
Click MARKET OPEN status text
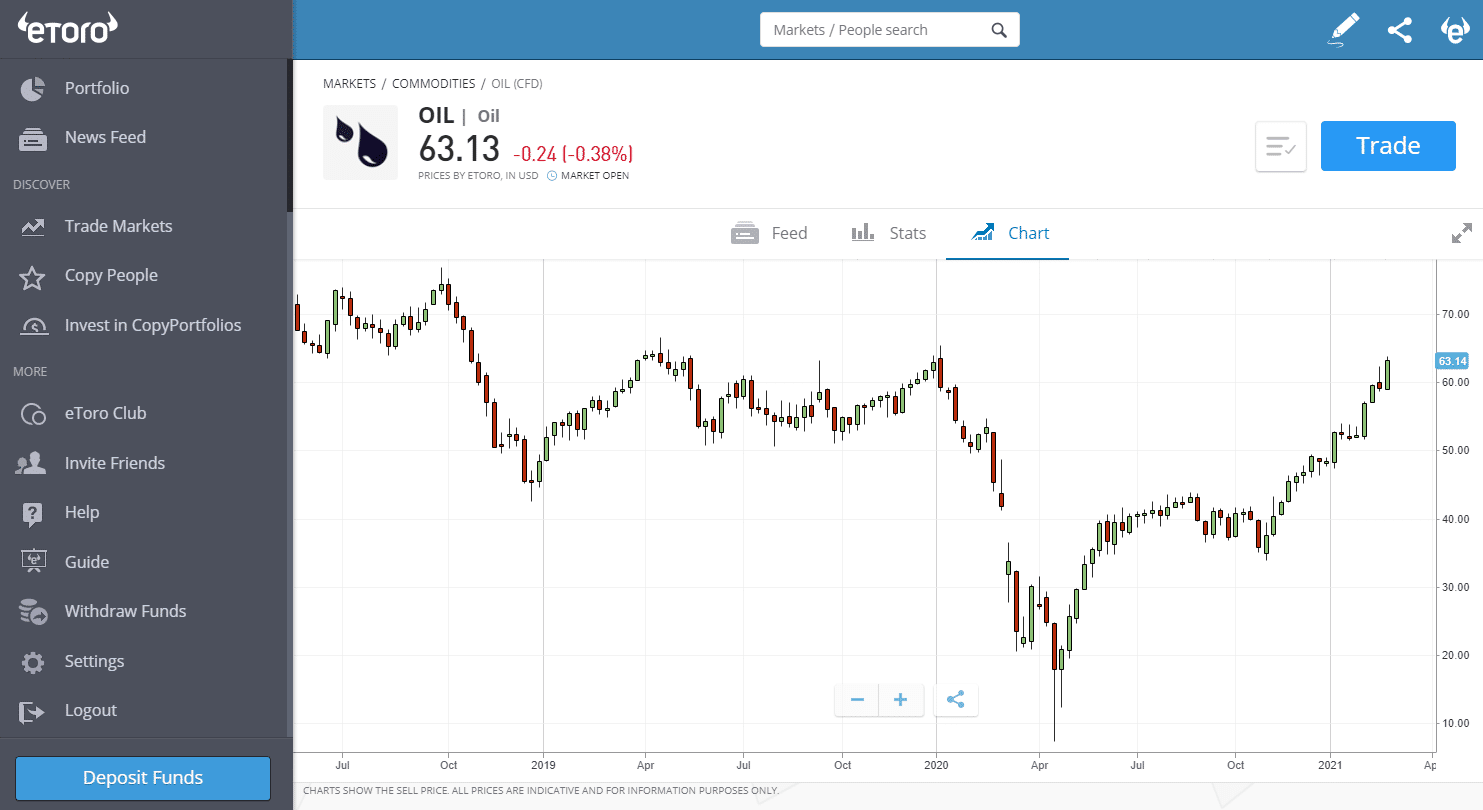(595, 176)
